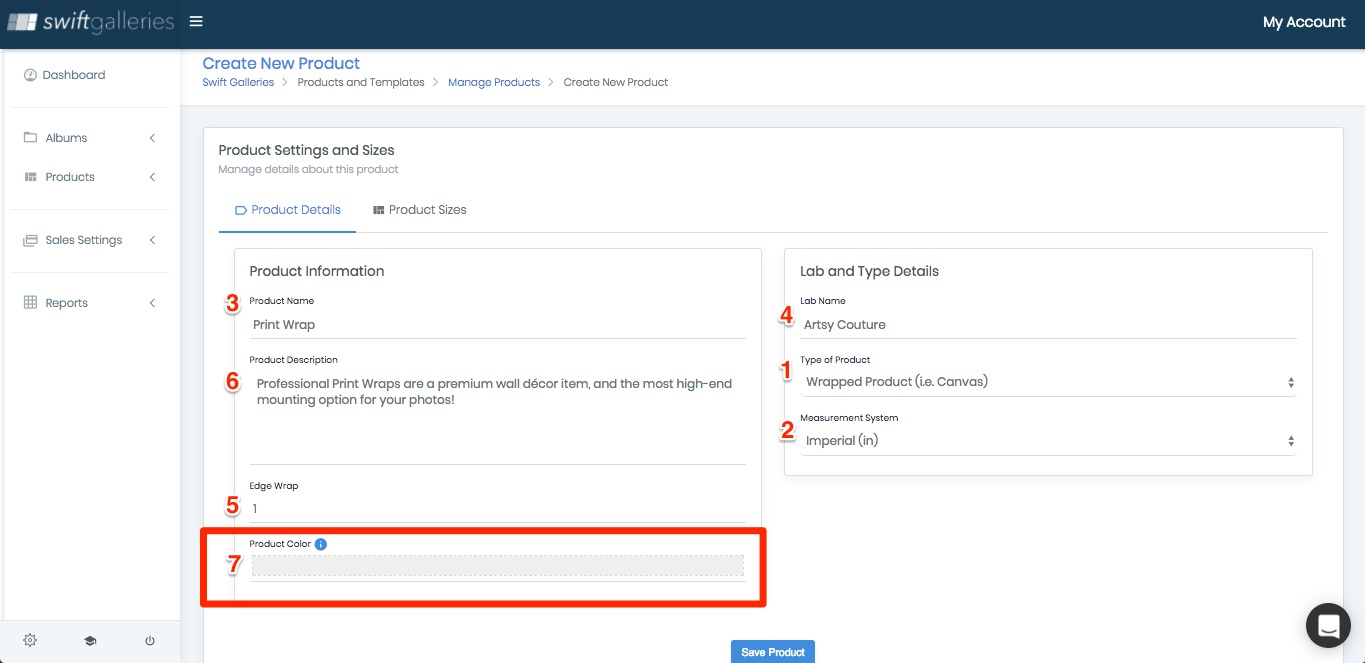Open My Account menu
The image size is (1365, 663).
point(1303,22)
